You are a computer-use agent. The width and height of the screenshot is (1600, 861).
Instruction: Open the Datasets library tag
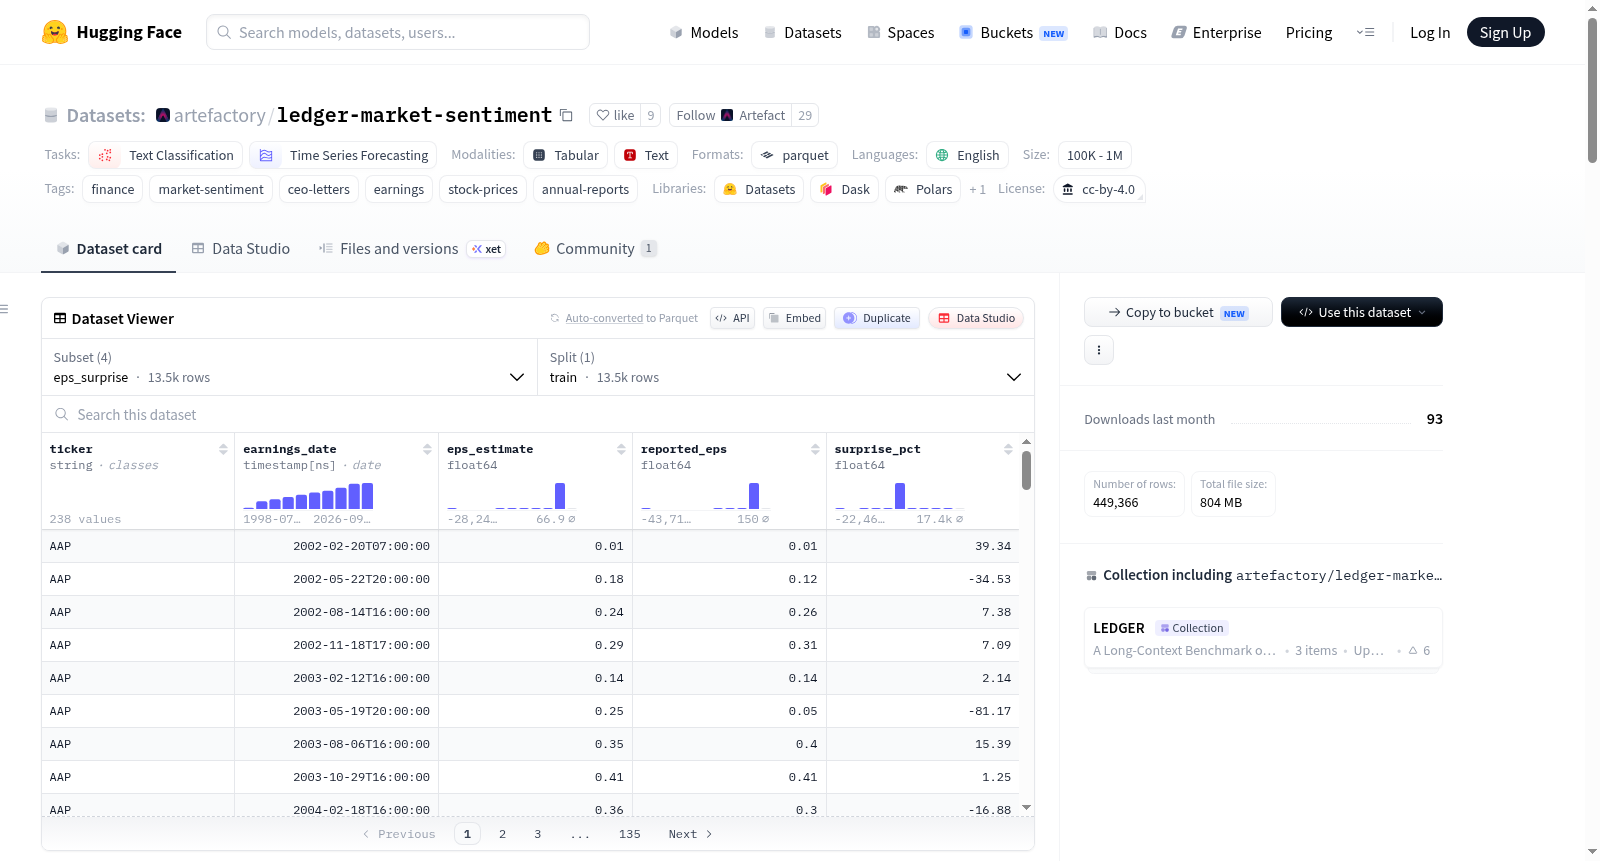759,189
